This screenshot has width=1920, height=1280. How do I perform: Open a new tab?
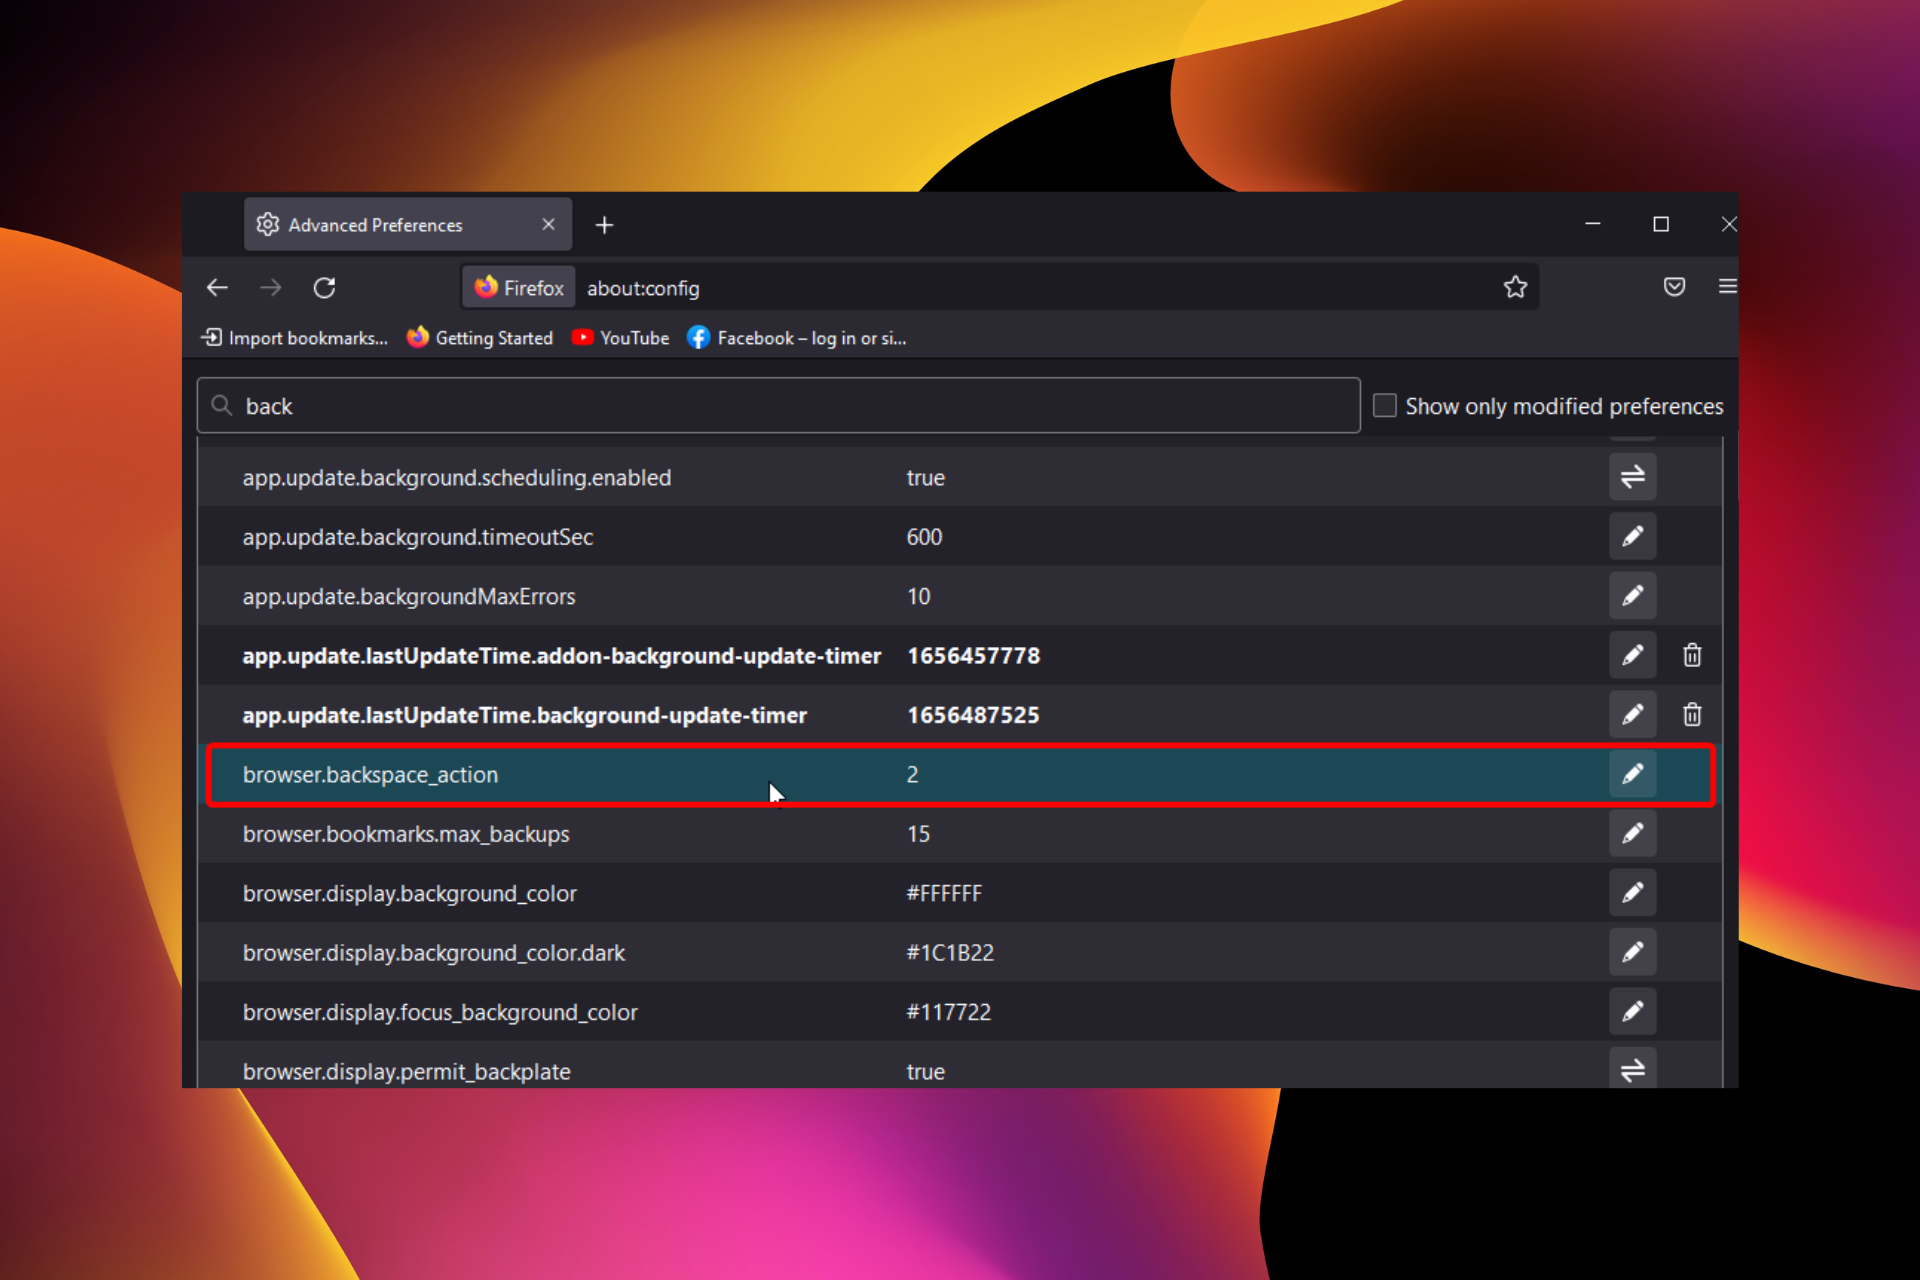click(x=604, y=225)
